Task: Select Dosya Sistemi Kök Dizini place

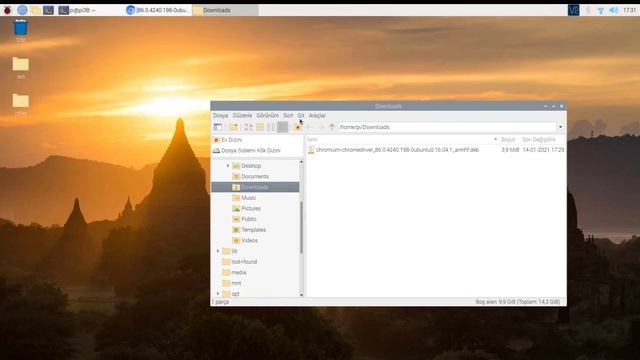Action: pyautogui.click(x=257, y=151)
